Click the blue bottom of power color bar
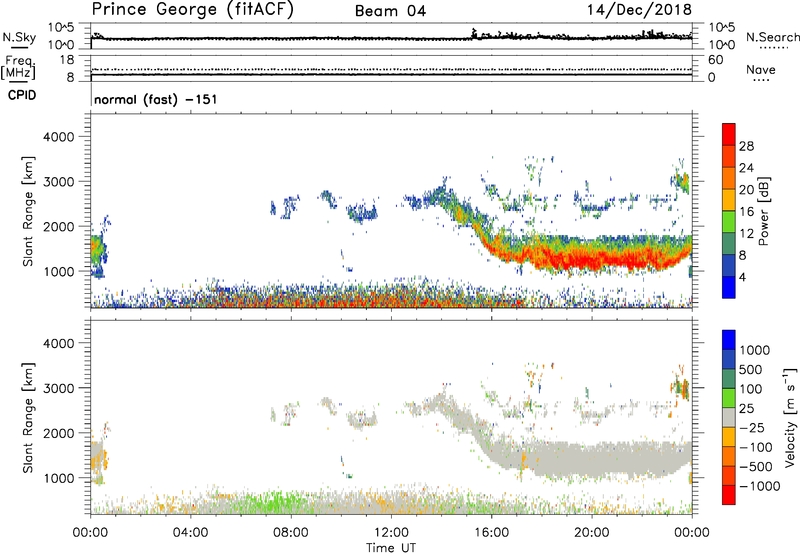 pos(729,287)
